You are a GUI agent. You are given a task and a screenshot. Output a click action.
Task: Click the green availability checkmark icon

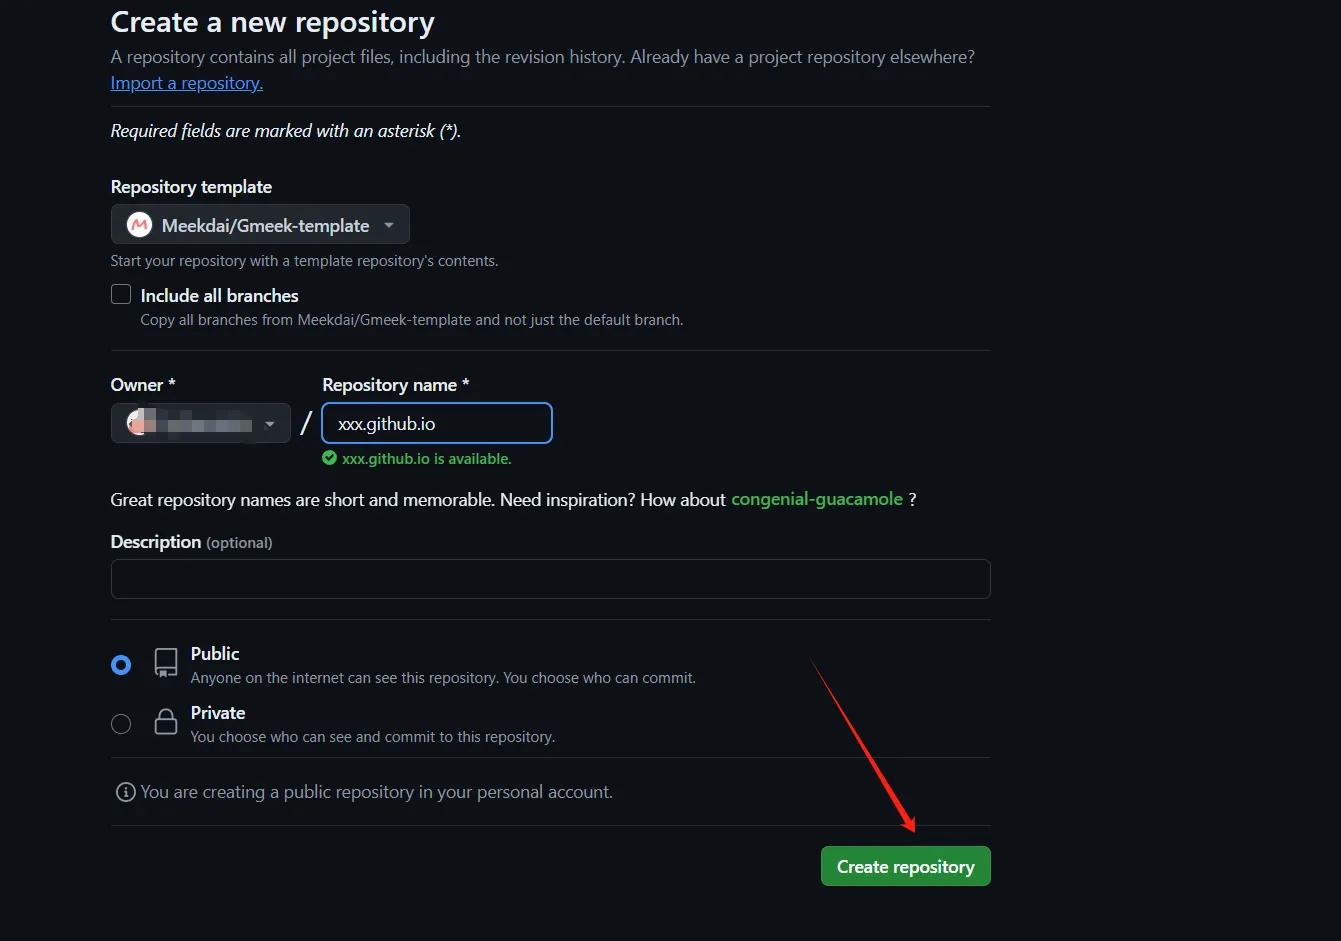329,458
